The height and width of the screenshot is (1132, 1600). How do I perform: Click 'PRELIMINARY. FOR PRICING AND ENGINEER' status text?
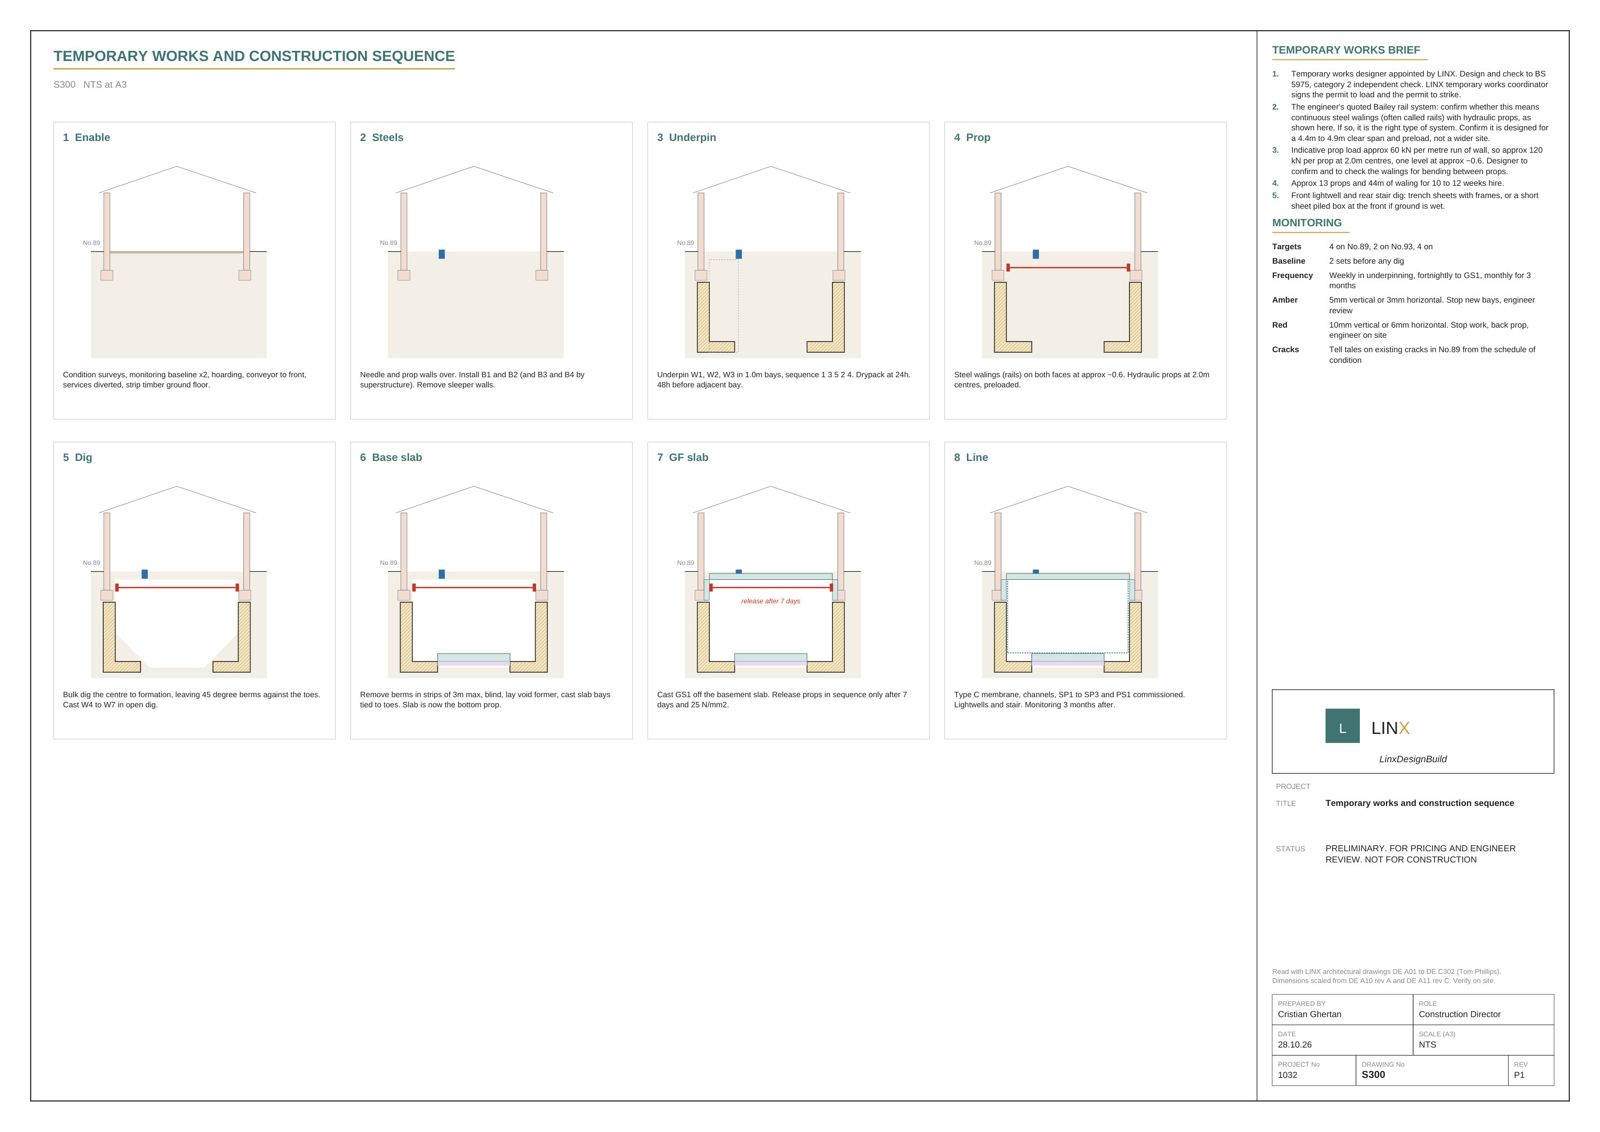click(x=1420, y=848)
